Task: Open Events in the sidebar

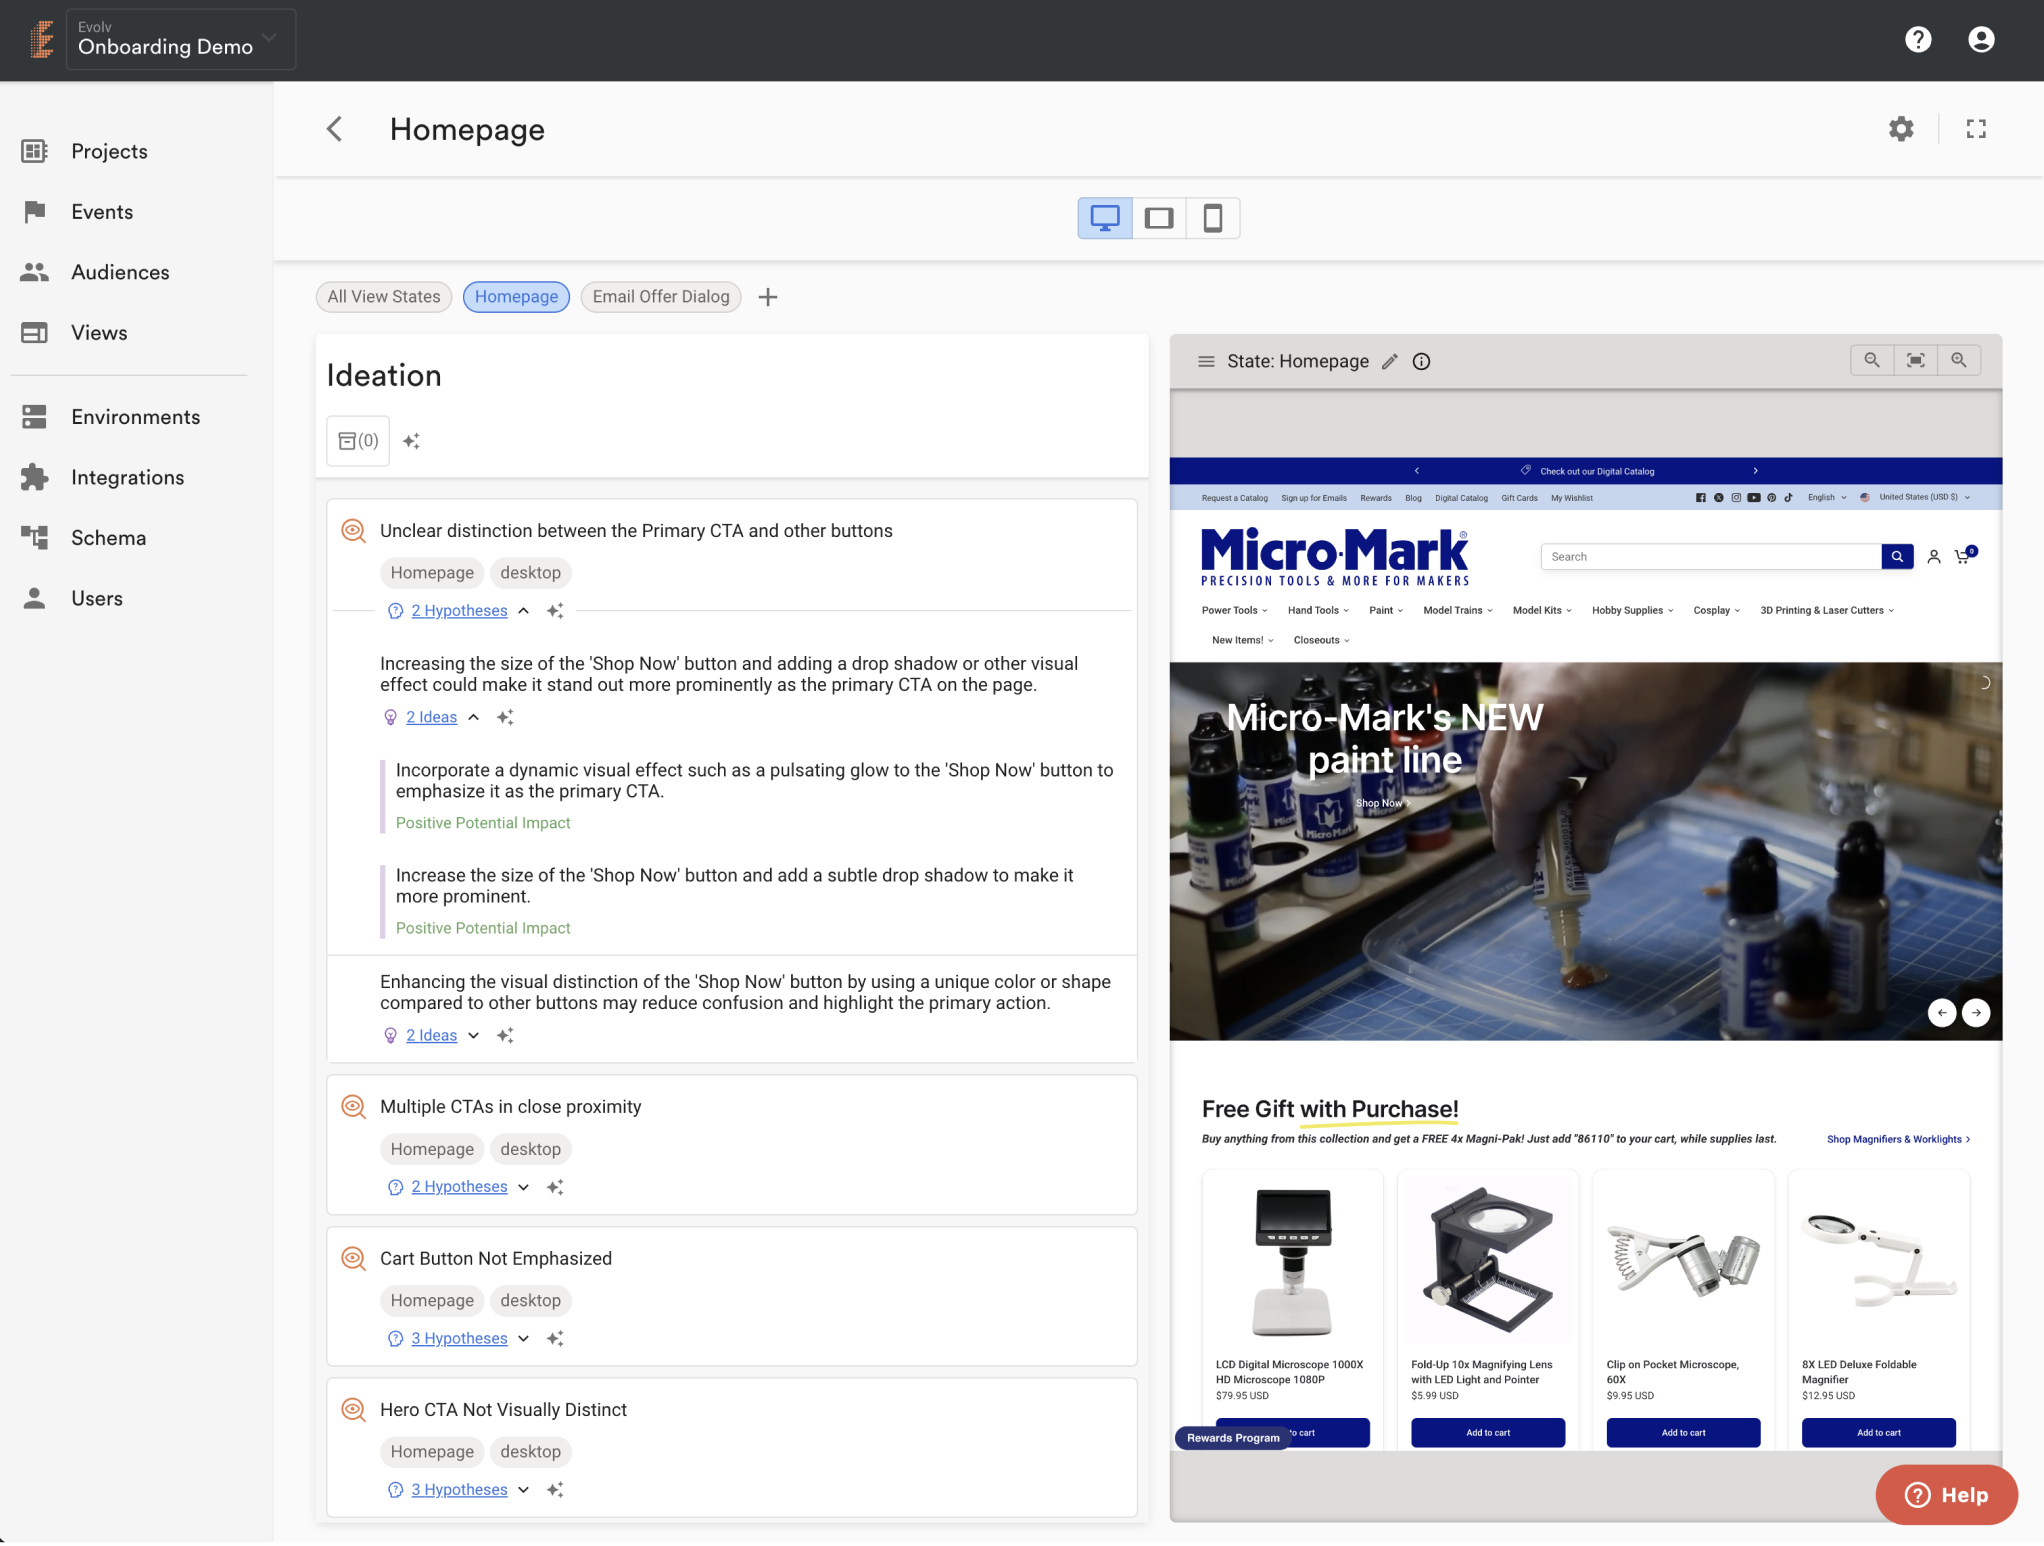Action: click(101, 211)
